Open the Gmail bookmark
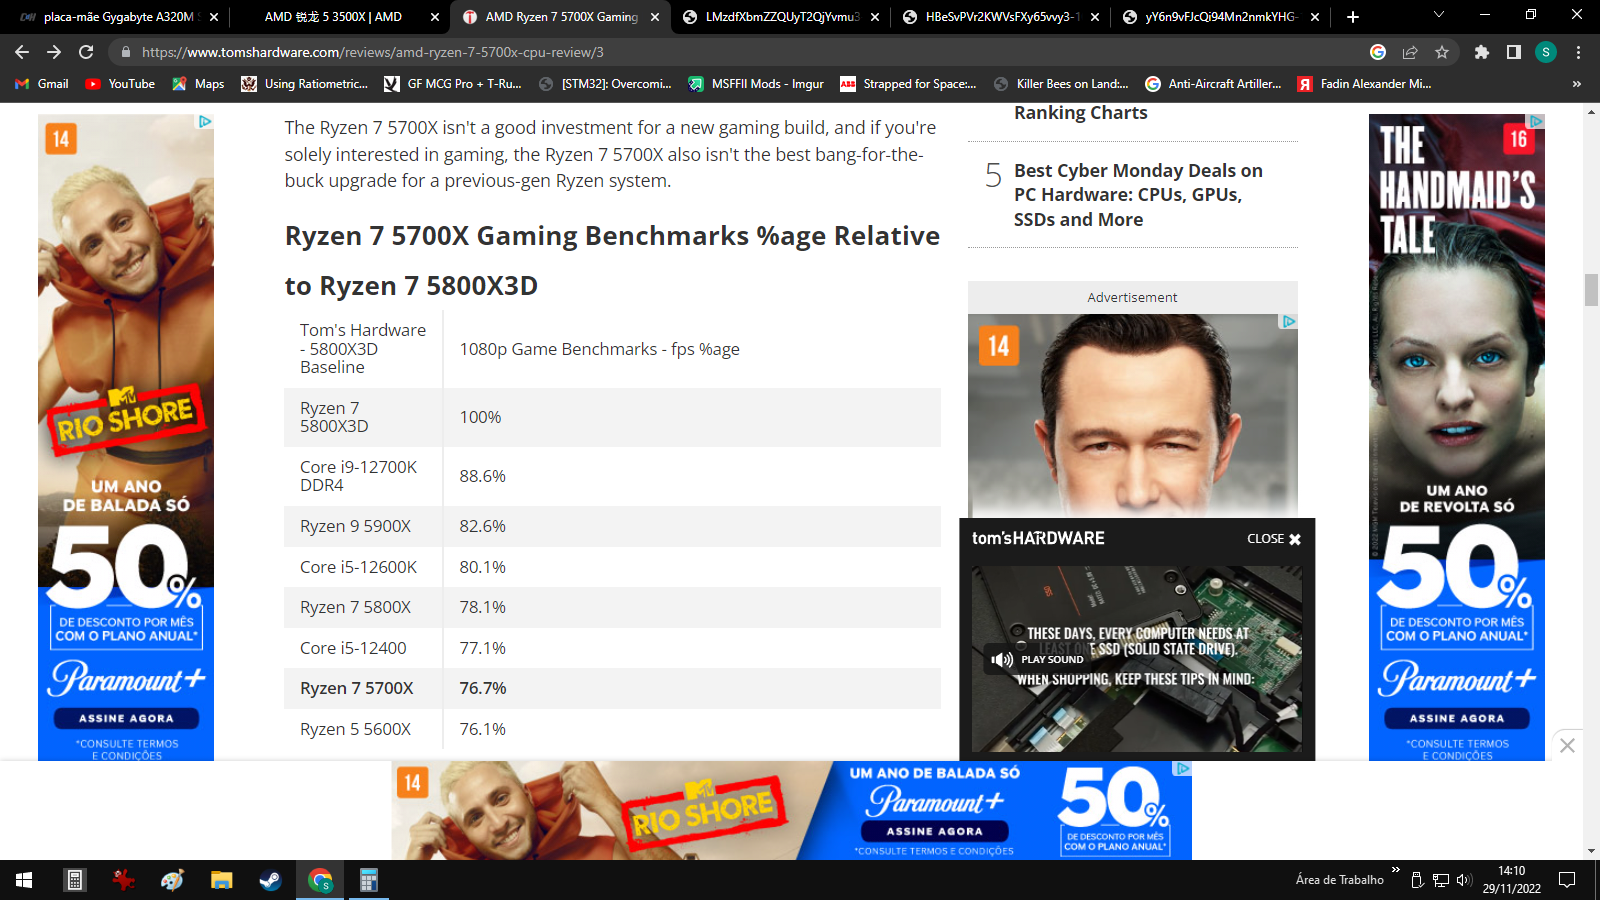1600x900 pixels. tap(42, 84)
